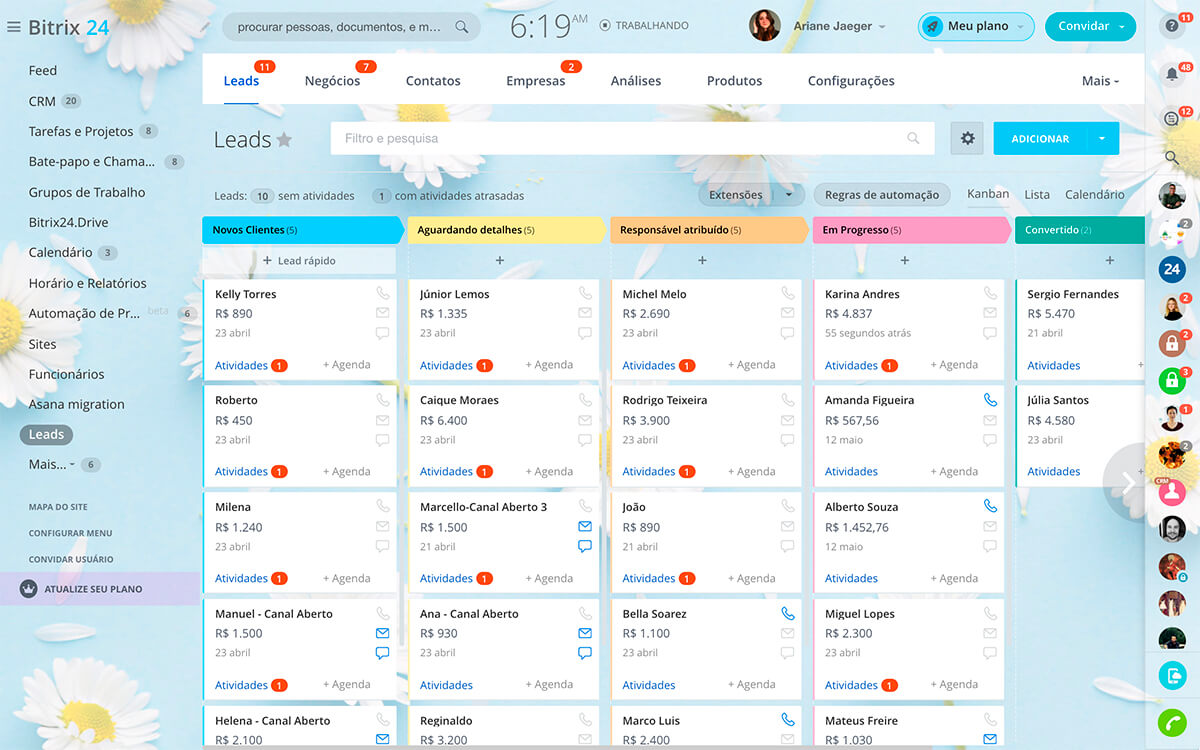Image resolution: width=1200 pixels, height=750 pixels.
Task: Click the Filtro e pesquisa input field
Action: point(620,139)
